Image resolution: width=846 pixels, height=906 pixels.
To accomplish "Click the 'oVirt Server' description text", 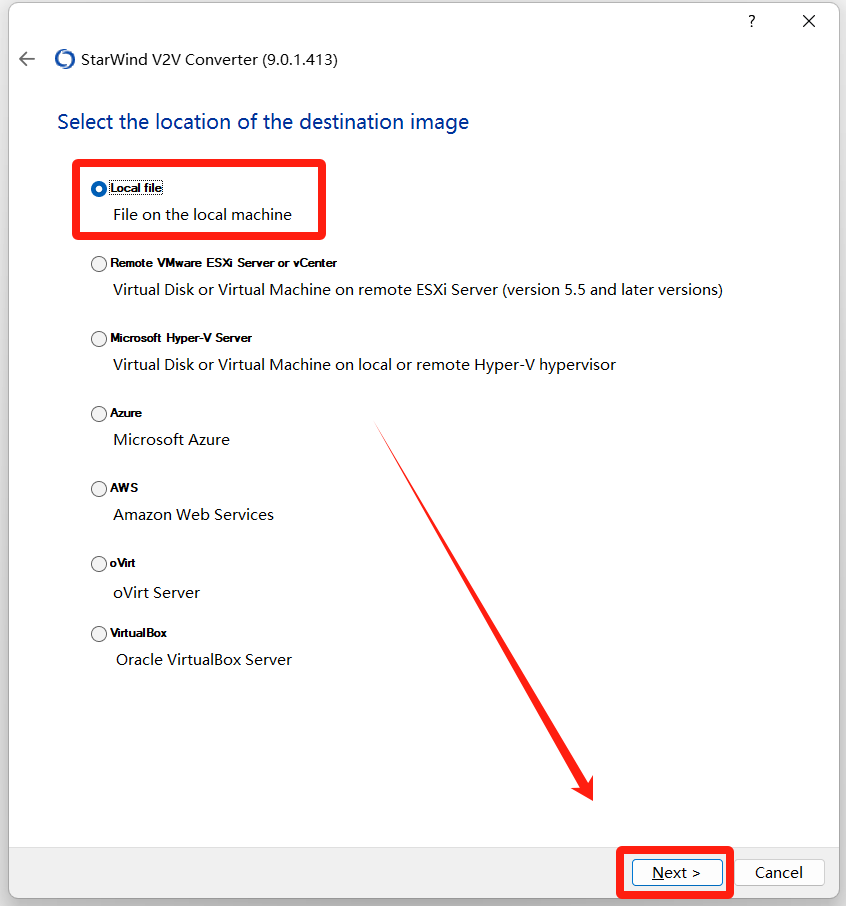I will click(156, 592).
